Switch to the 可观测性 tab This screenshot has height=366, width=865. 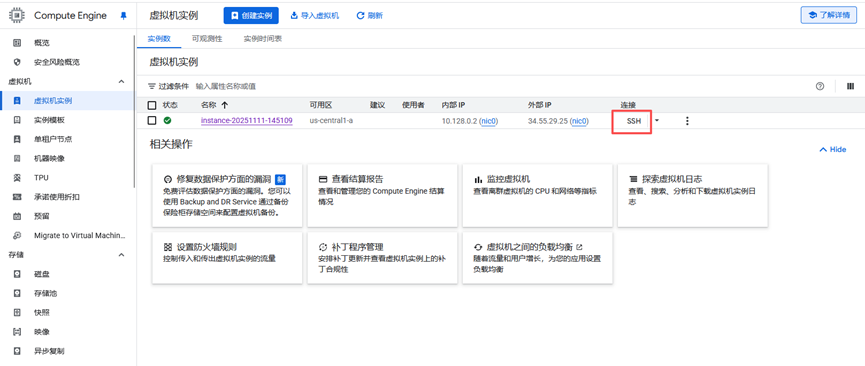(x=207, y=39)
